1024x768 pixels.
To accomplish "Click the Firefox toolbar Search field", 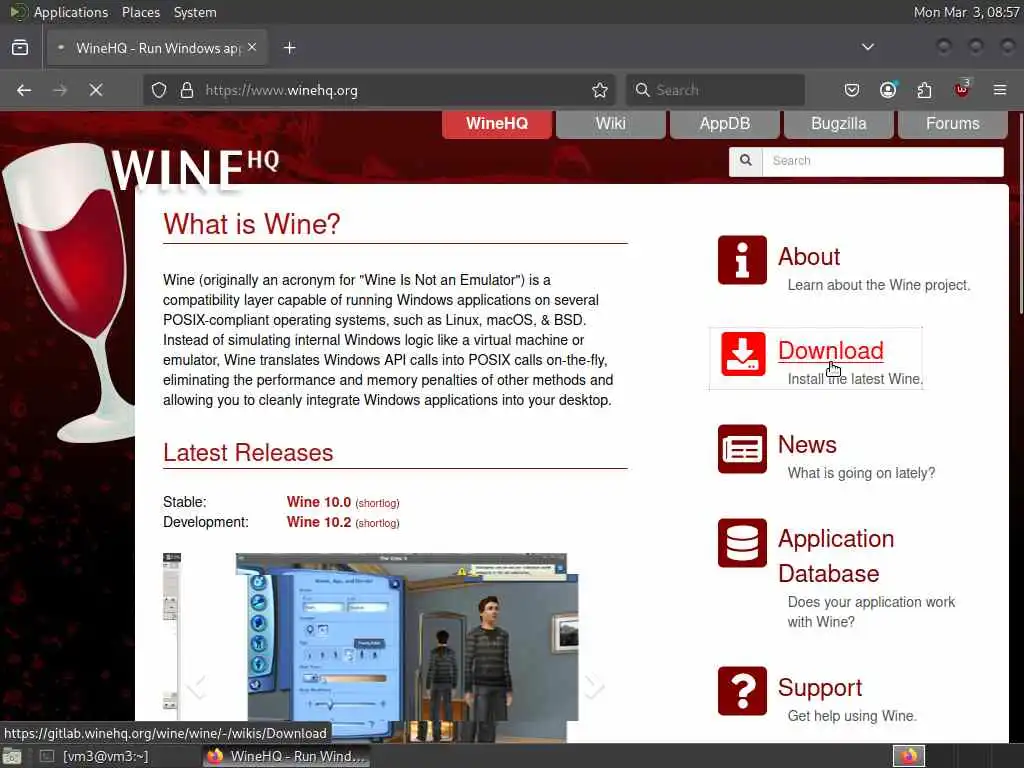I will pyautogui.click(x=716, y=90).
